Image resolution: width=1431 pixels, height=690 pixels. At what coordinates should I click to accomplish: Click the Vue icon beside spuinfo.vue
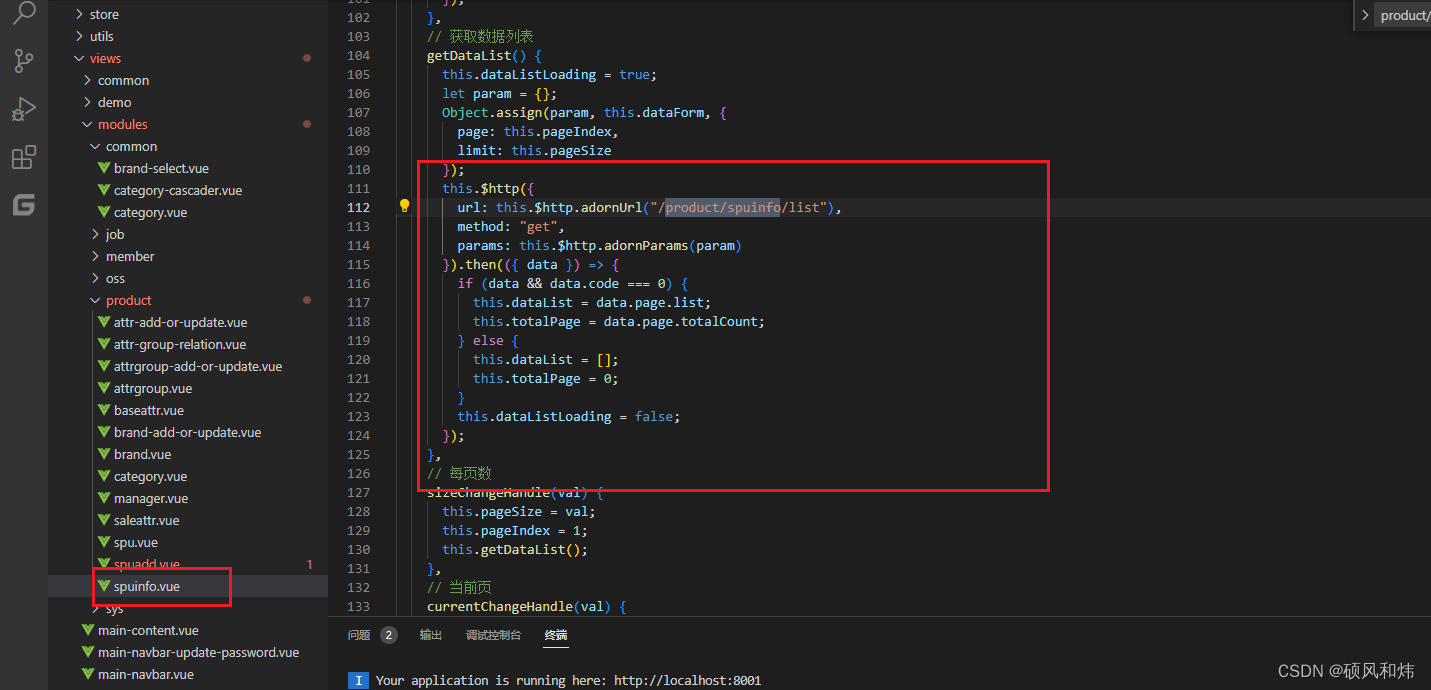click(x=104, y=586)
